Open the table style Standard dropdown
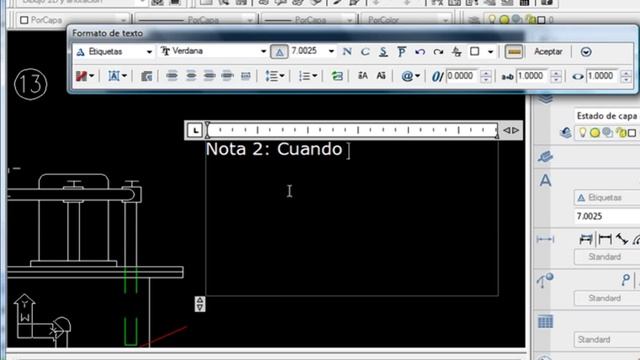 607,340
